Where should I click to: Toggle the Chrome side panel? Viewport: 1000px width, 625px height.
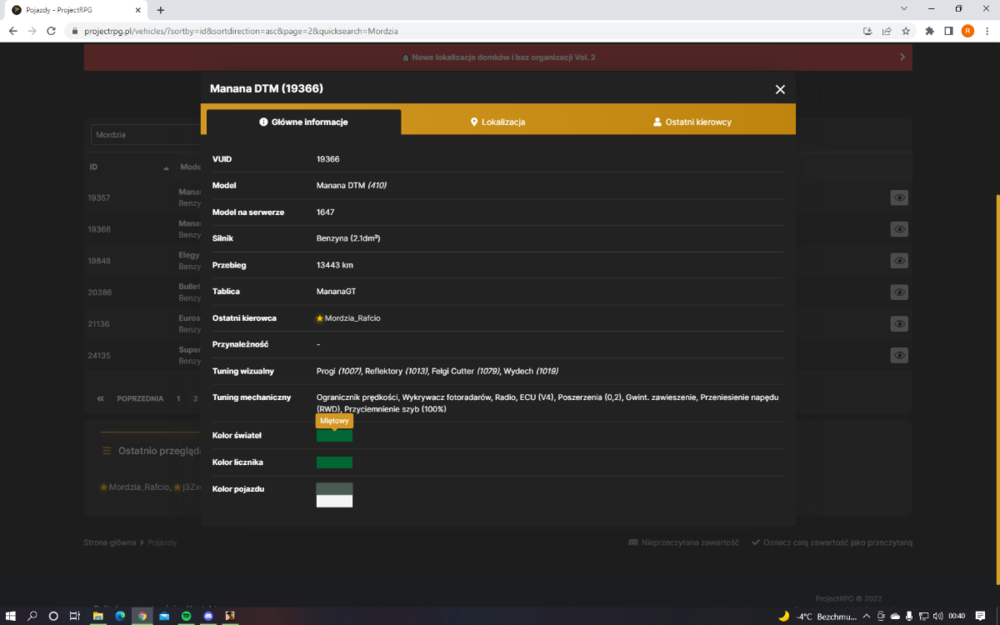[948, 31]
